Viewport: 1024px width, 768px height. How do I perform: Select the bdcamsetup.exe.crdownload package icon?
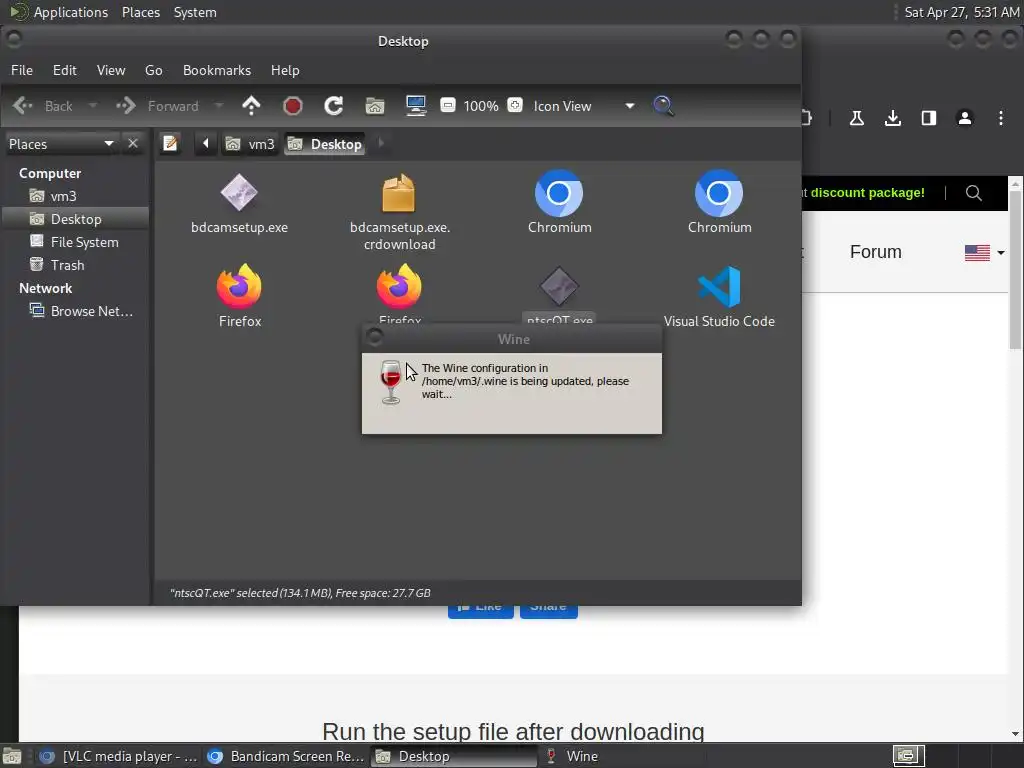pos(399,193)
